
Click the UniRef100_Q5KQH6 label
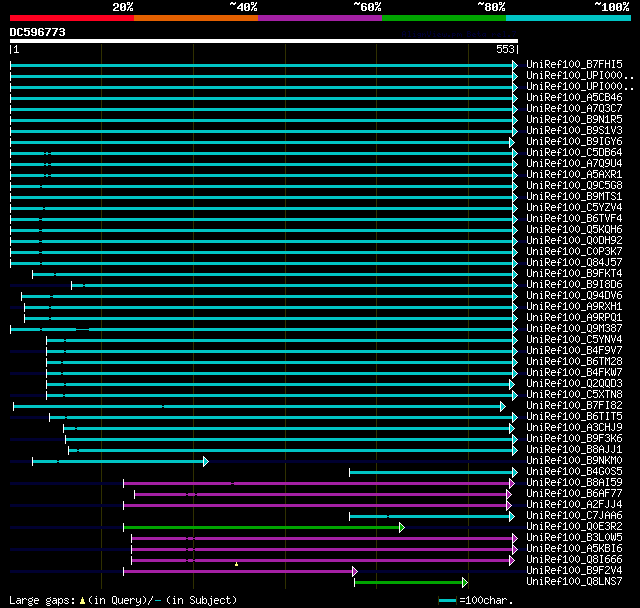574,230
